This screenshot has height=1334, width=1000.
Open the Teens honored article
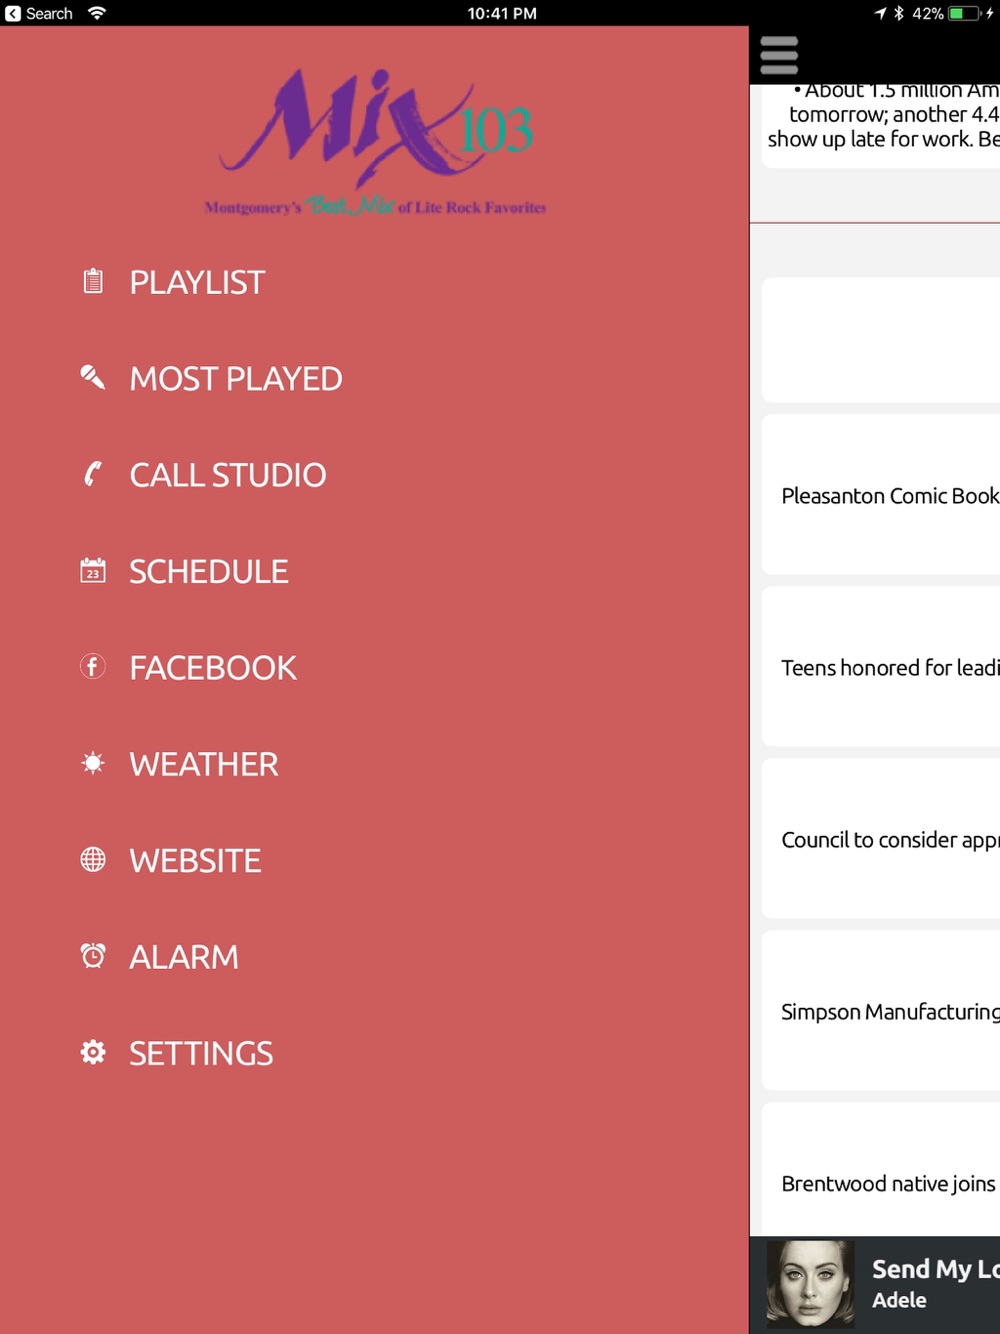[881, 667]
